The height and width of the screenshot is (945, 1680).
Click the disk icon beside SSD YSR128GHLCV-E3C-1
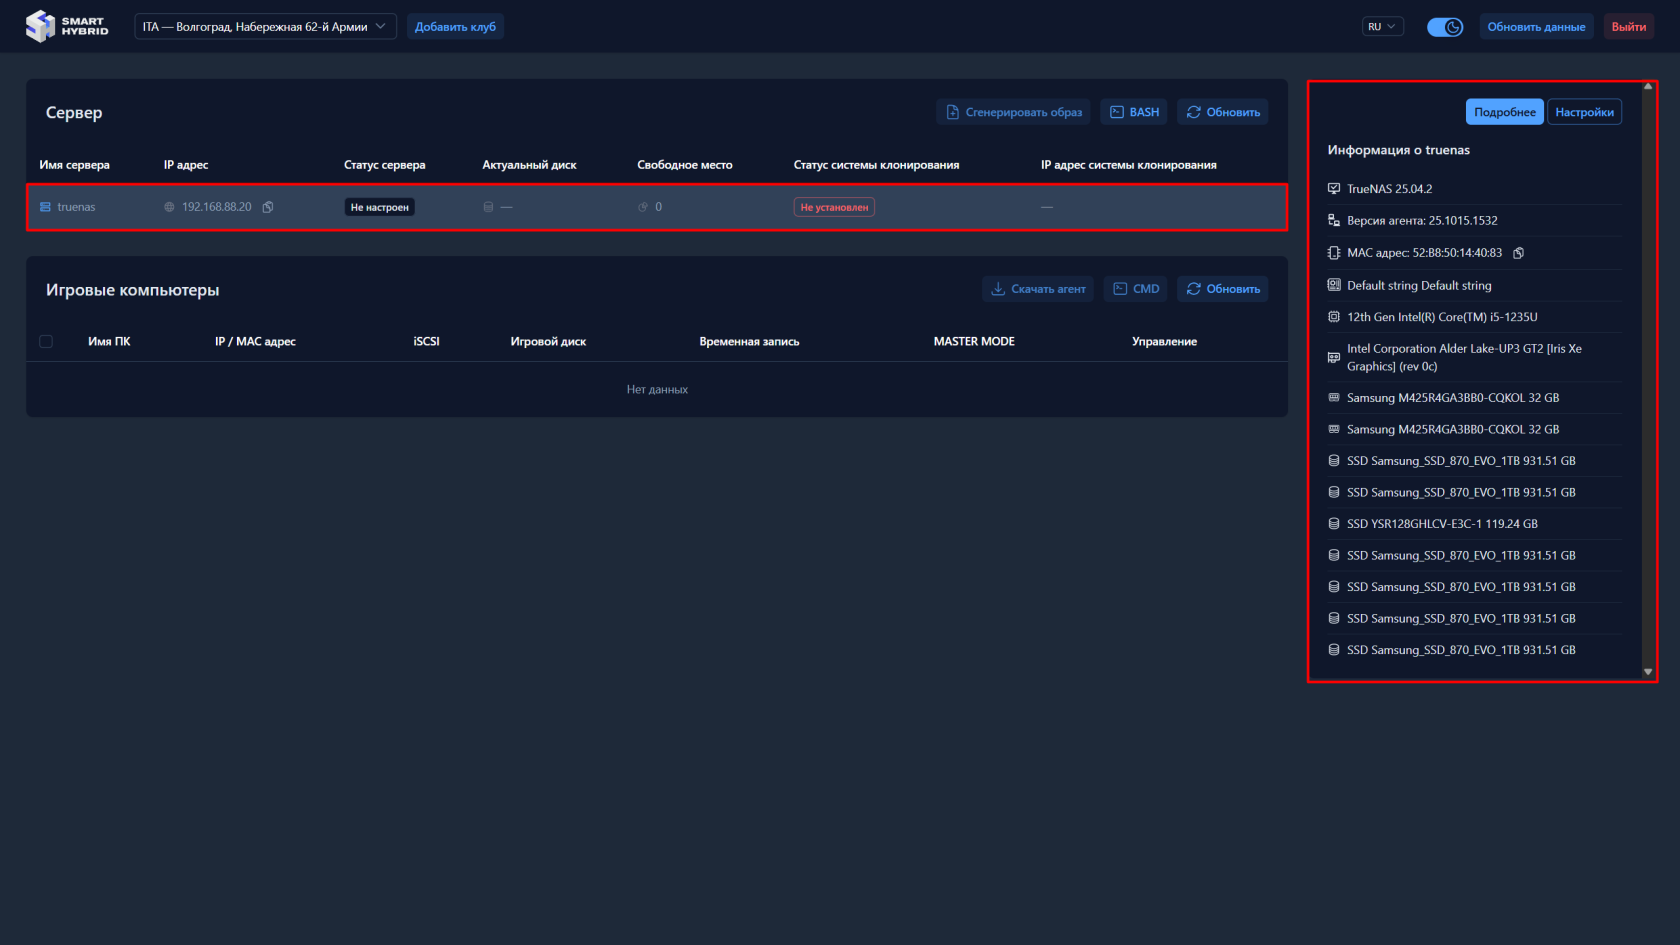[x=1334, y=524]
